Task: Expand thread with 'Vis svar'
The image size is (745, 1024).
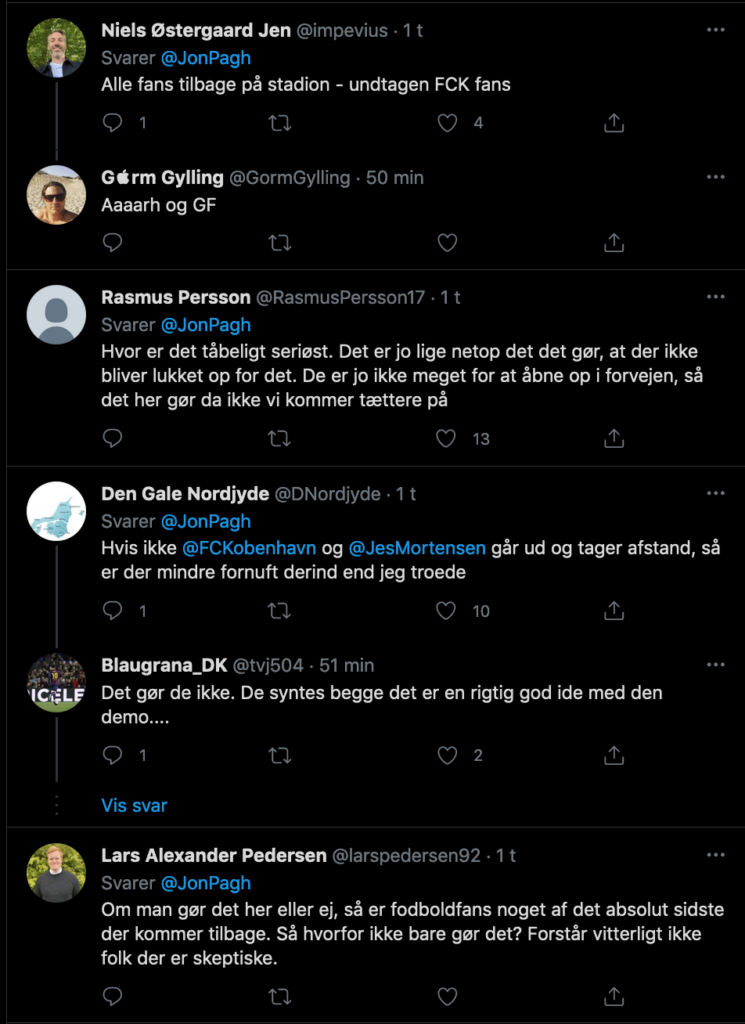Action: (x=134, y=805)
